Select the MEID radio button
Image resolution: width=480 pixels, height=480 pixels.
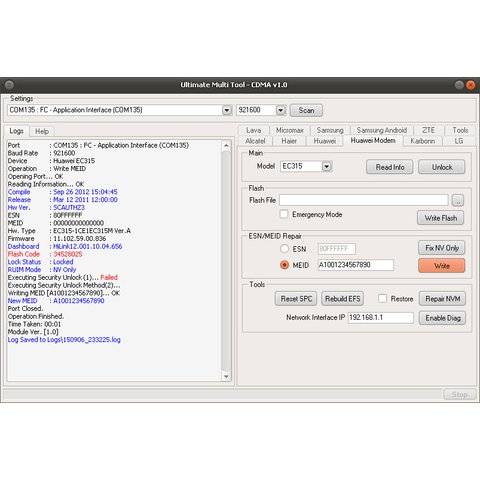click(284, 265)
